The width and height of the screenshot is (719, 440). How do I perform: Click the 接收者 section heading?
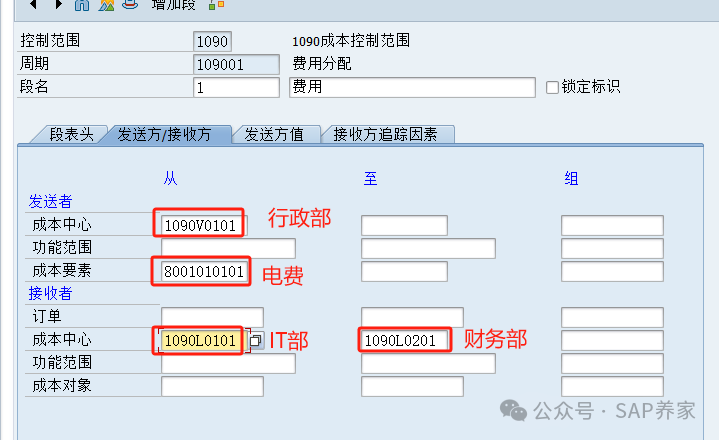(x=50, y=293)
